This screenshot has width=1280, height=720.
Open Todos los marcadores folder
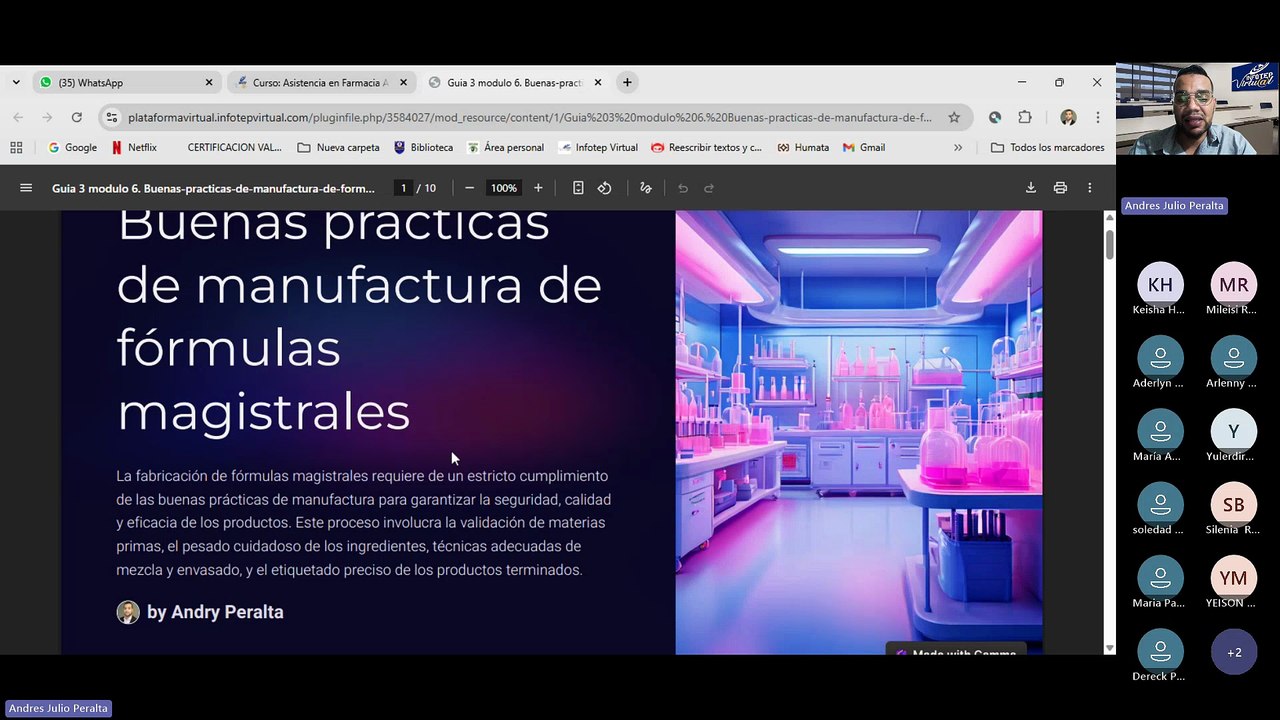click(1047, 147)
